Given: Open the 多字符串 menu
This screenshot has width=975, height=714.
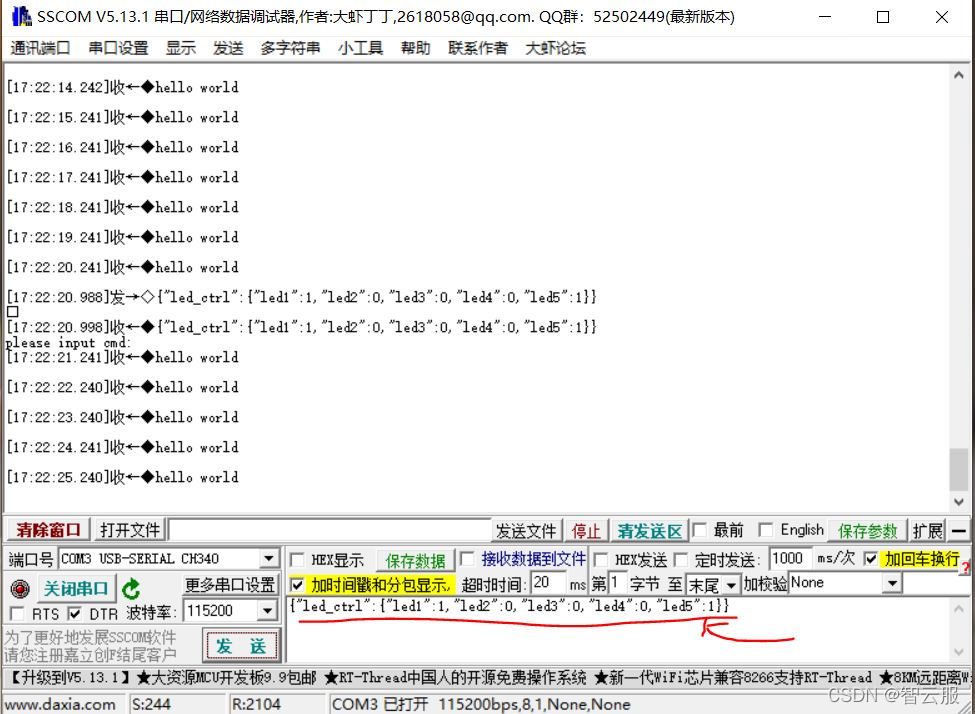Looking at the screenshot, I should tap(290, 48).
